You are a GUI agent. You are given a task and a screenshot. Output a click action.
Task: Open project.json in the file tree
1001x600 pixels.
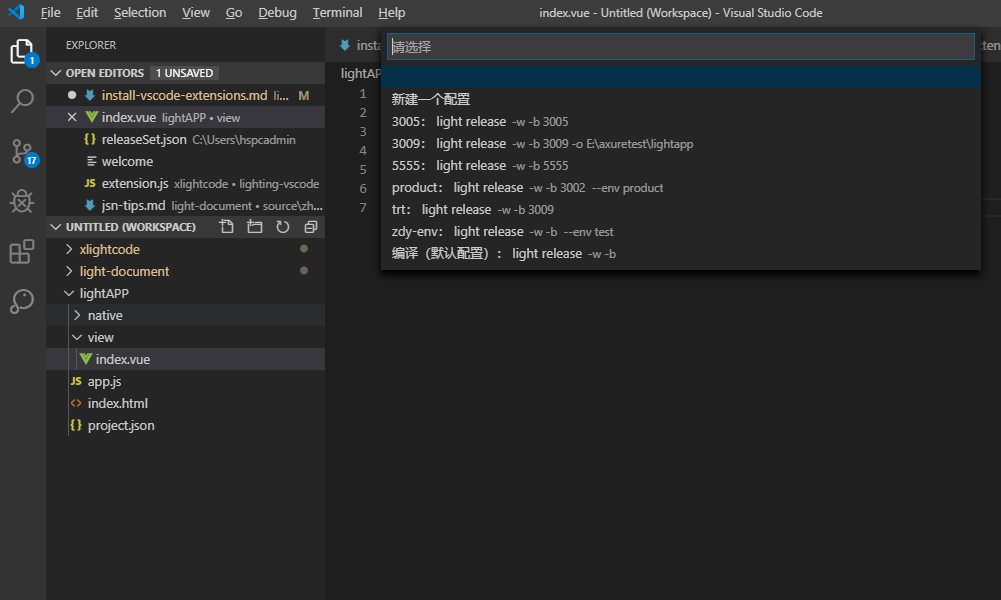pyautogui.click(x=121, y=425)
